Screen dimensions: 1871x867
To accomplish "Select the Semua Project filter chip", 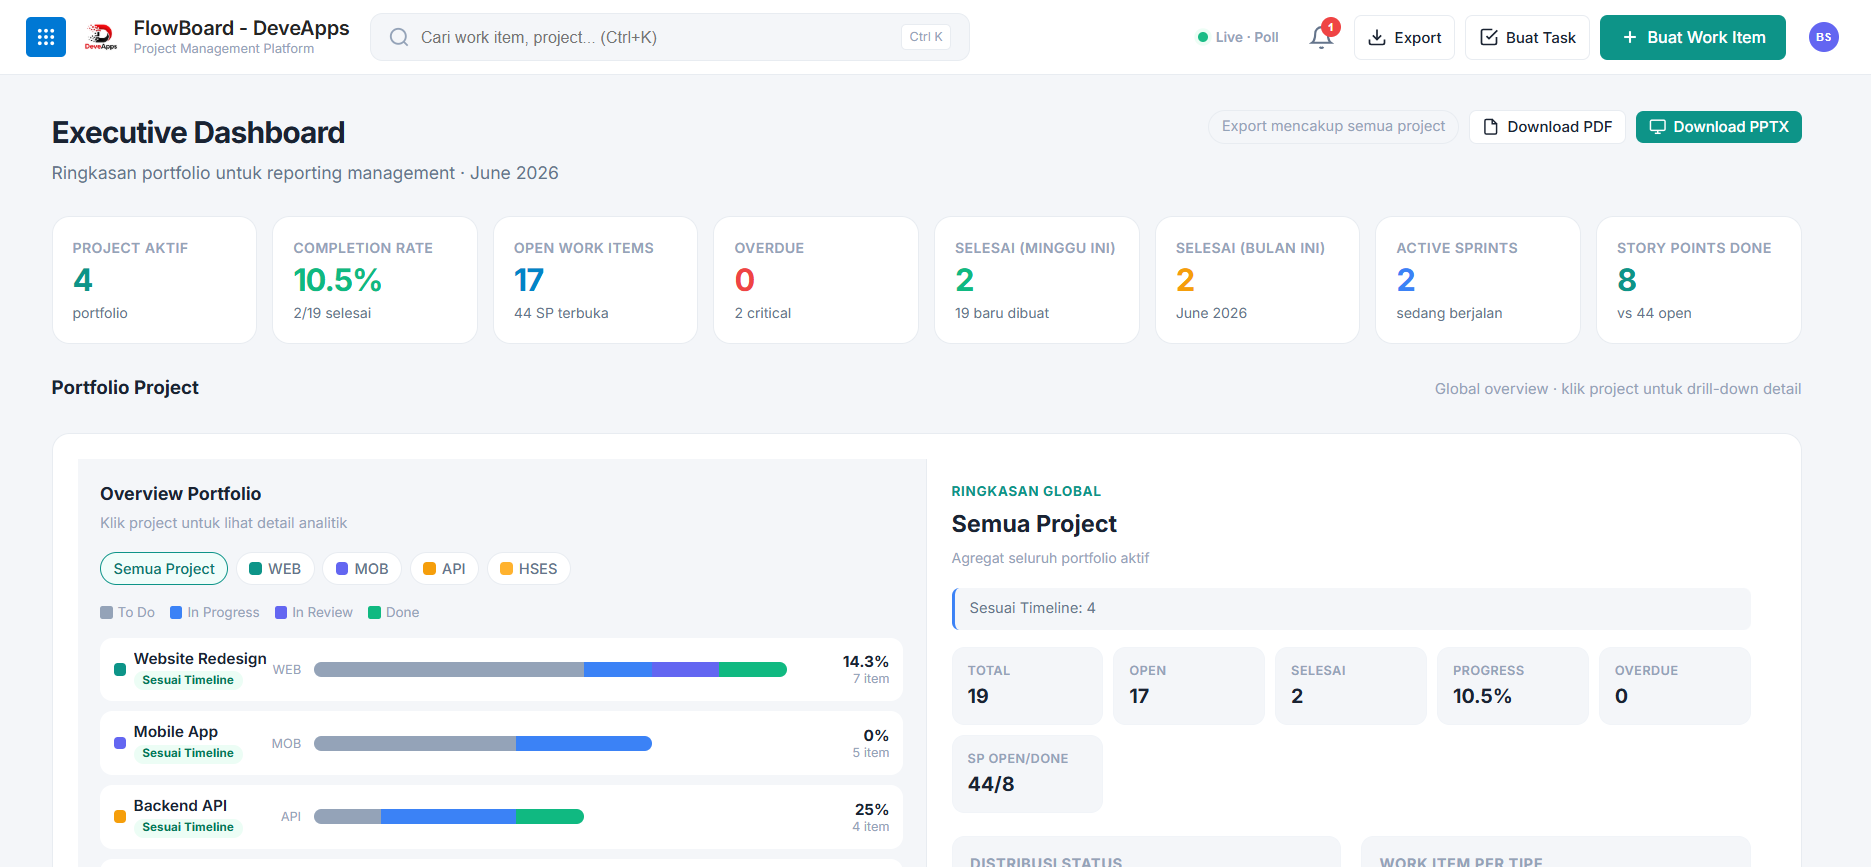I will [164, 569].
